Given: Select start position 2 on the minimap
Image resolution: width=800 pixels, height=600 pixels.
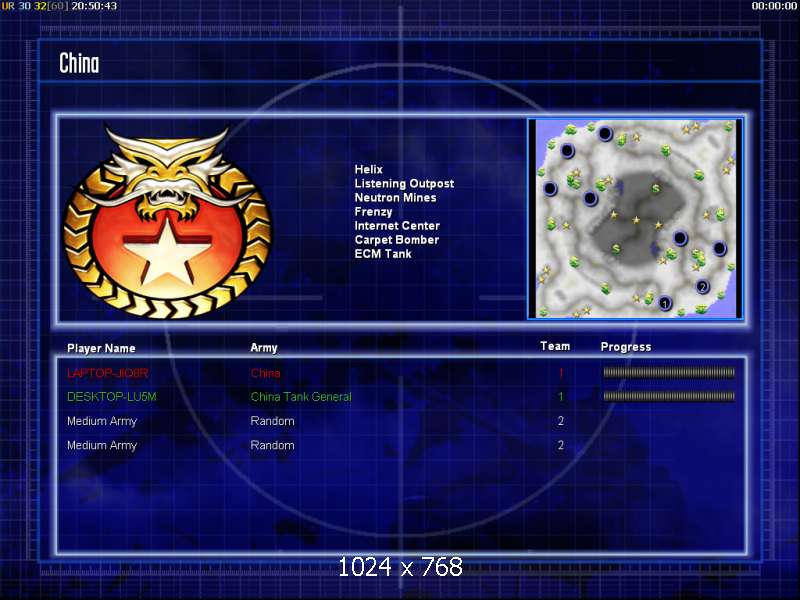Looking at the screenshot, I should click(x=703, y=286).
